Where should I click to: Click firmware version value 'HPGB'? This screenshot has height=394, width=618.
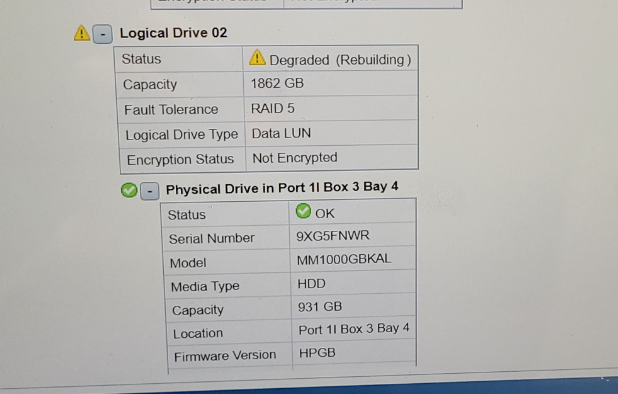pos(317,353)
